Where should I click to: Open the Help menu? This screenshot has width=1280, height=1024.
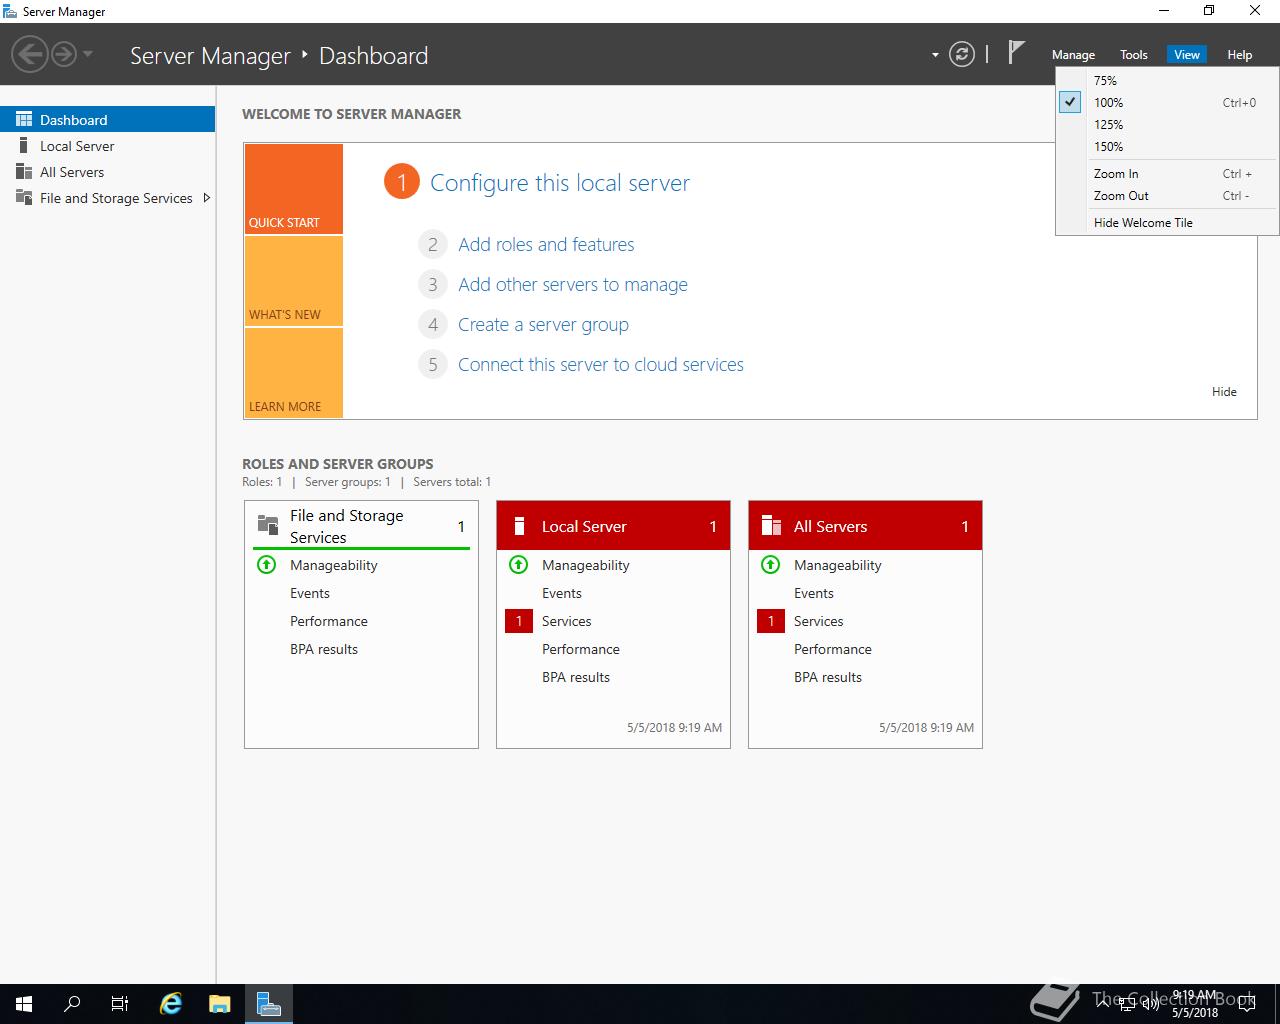click(x=1239, y=55)
